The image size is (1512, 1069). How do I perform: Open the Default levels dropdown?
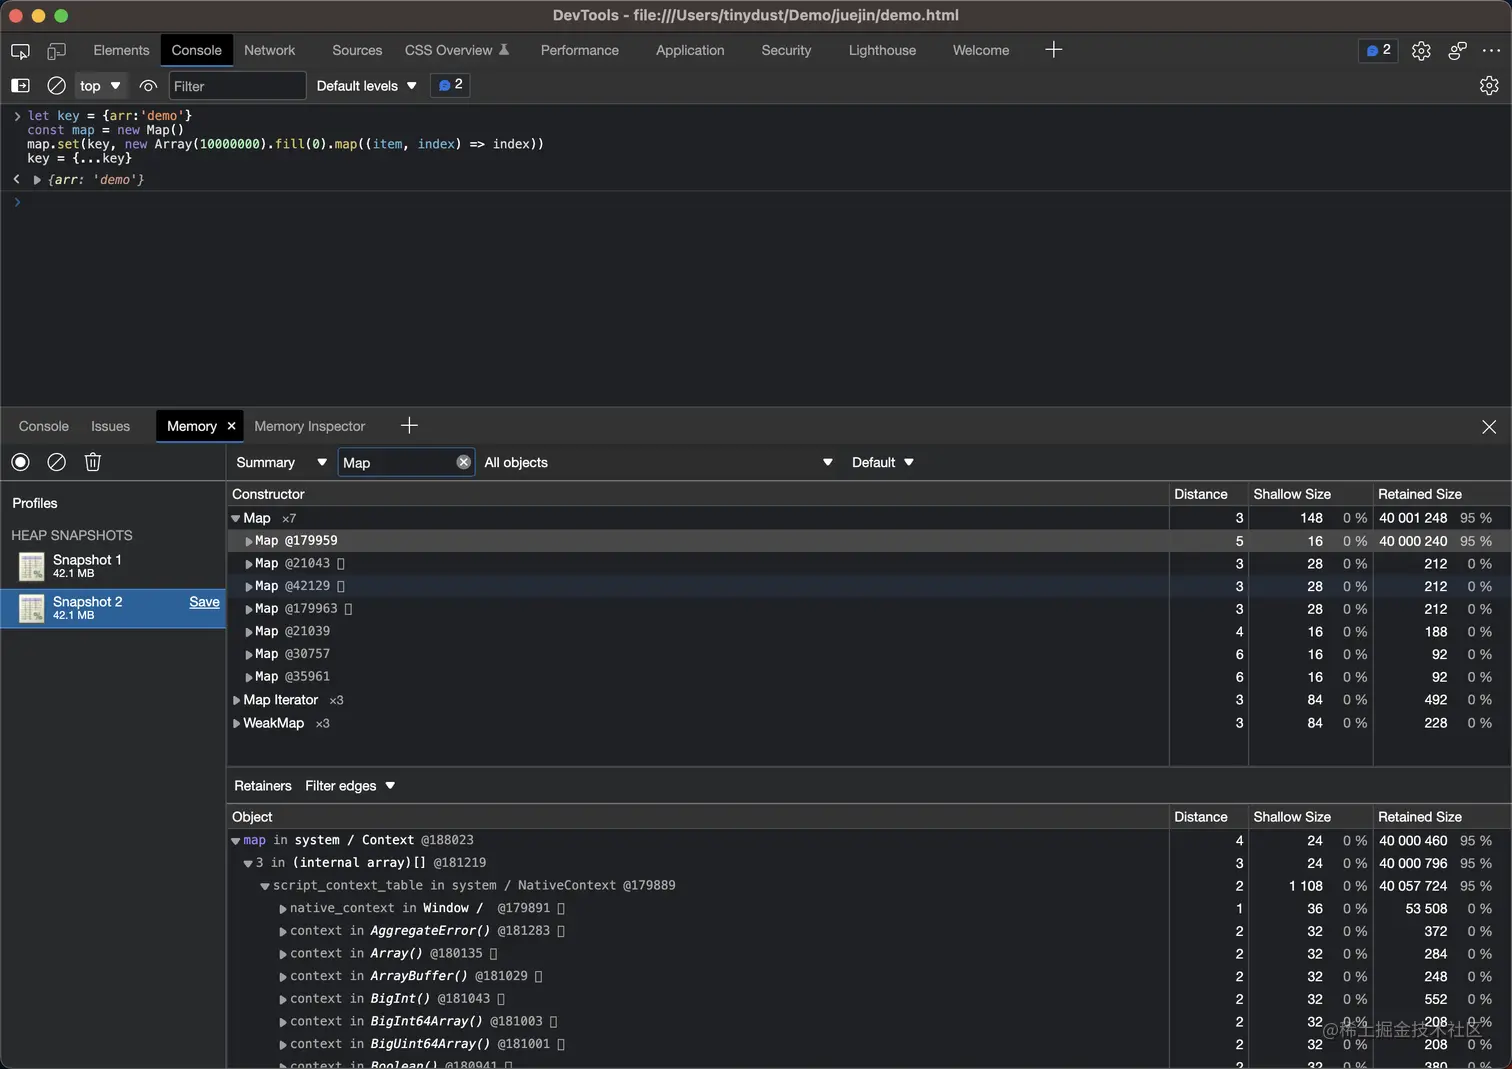tap(366, 86)
